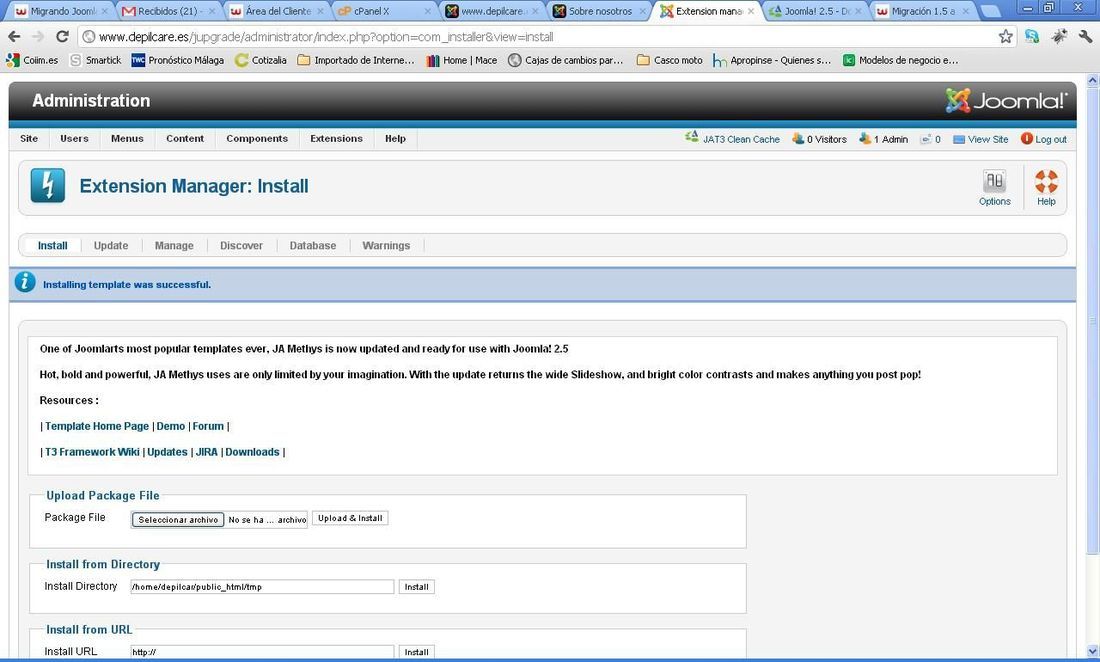This screenshot has width=1100, height=662.
Task: Open the Pronóstico Málaga bookmark
Action: [x=178, y=60]
